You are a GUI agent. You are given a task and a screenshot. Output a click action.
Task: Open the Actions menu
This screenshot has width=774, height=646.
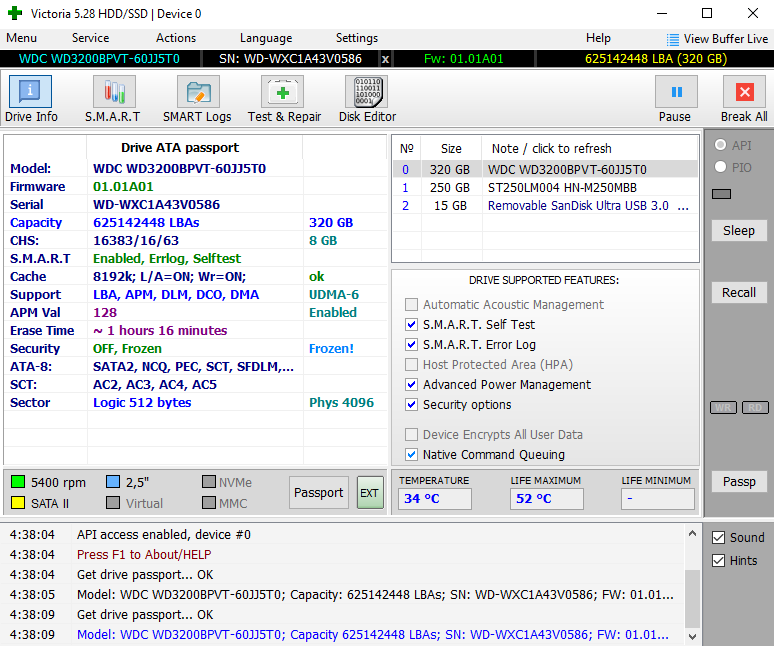(176, 38)
